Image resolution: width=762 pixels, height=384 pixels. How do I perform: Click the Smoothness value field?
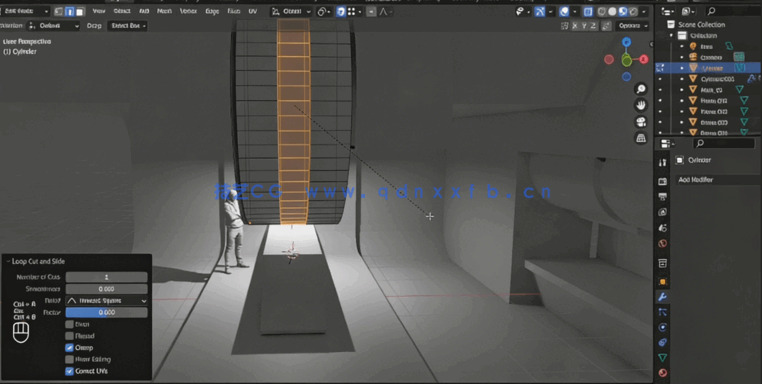pos(106,289)
